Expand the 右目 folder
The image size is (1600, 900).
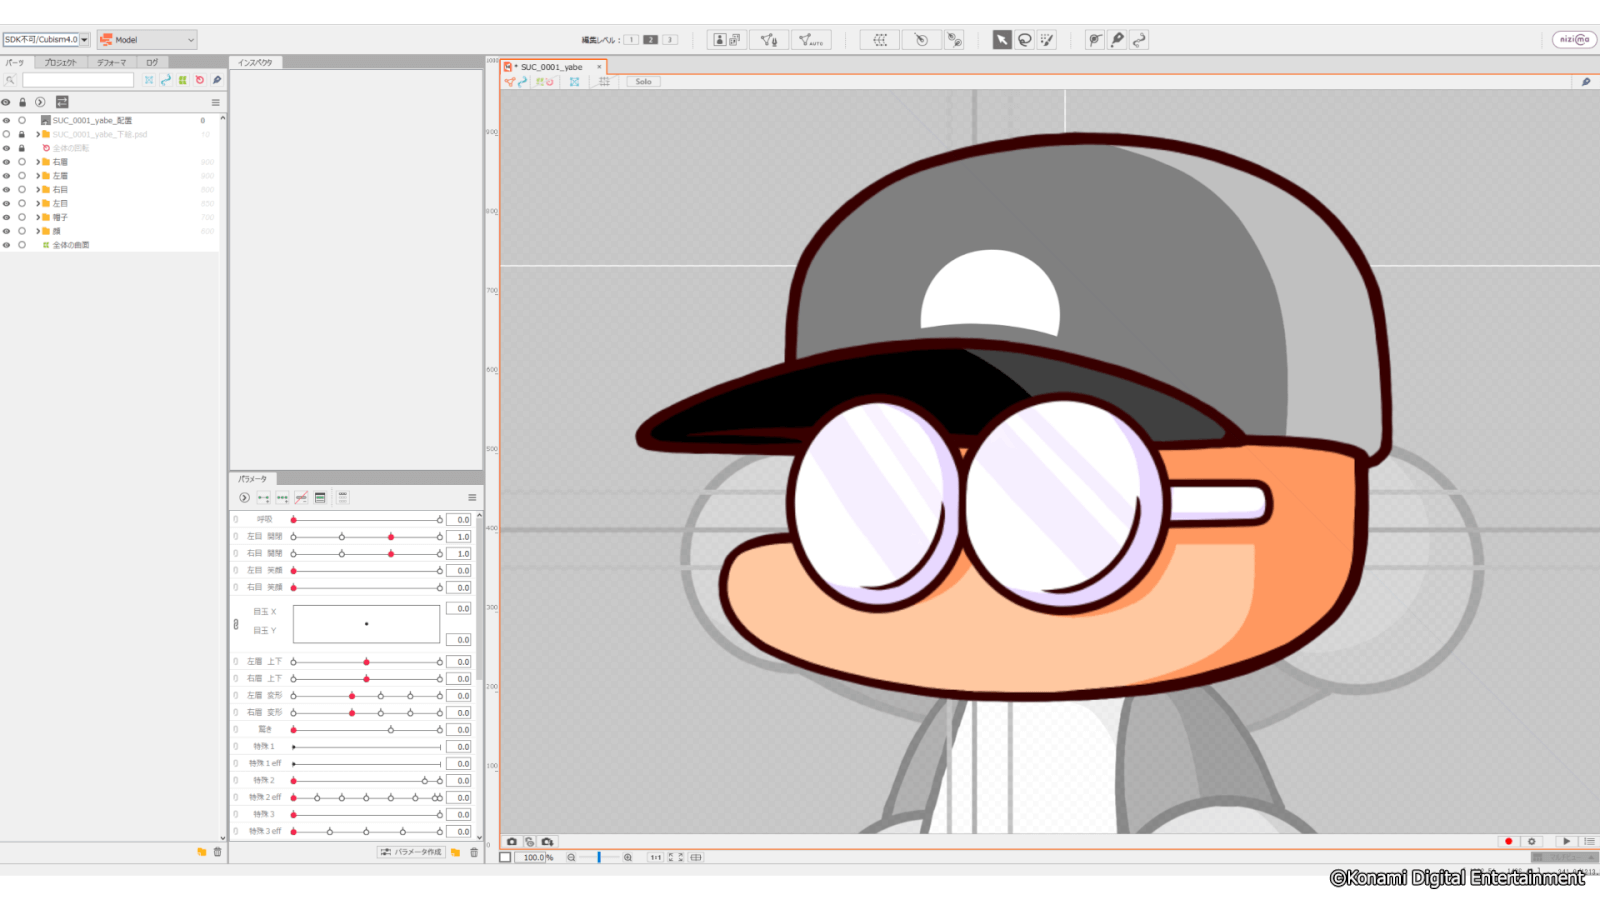click(38, 189)
